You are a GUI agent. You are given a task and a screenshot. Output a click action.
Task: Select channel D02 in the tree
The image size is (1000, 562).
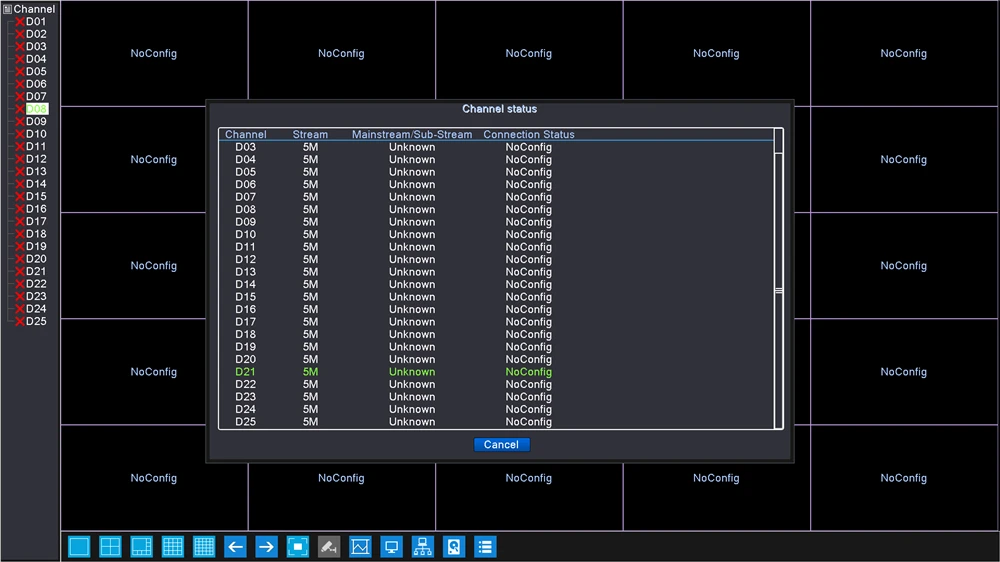36,34
